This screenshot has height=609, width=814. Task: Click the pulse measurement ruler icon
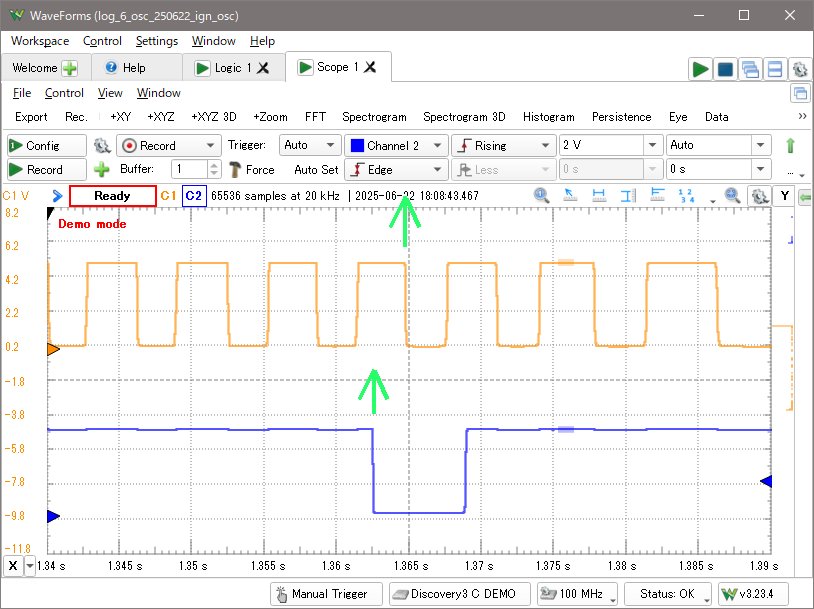coord(657,195)
